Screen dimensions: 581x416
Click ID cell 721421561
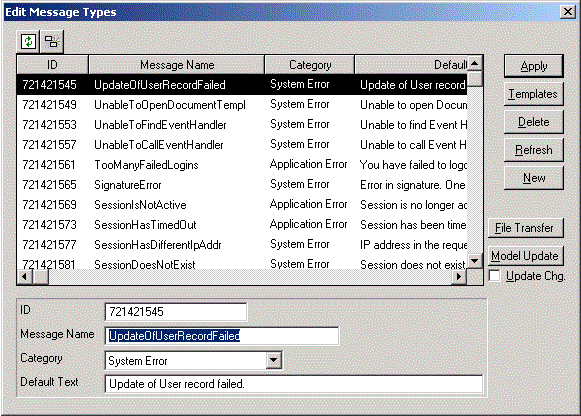(x=49, y=165)
